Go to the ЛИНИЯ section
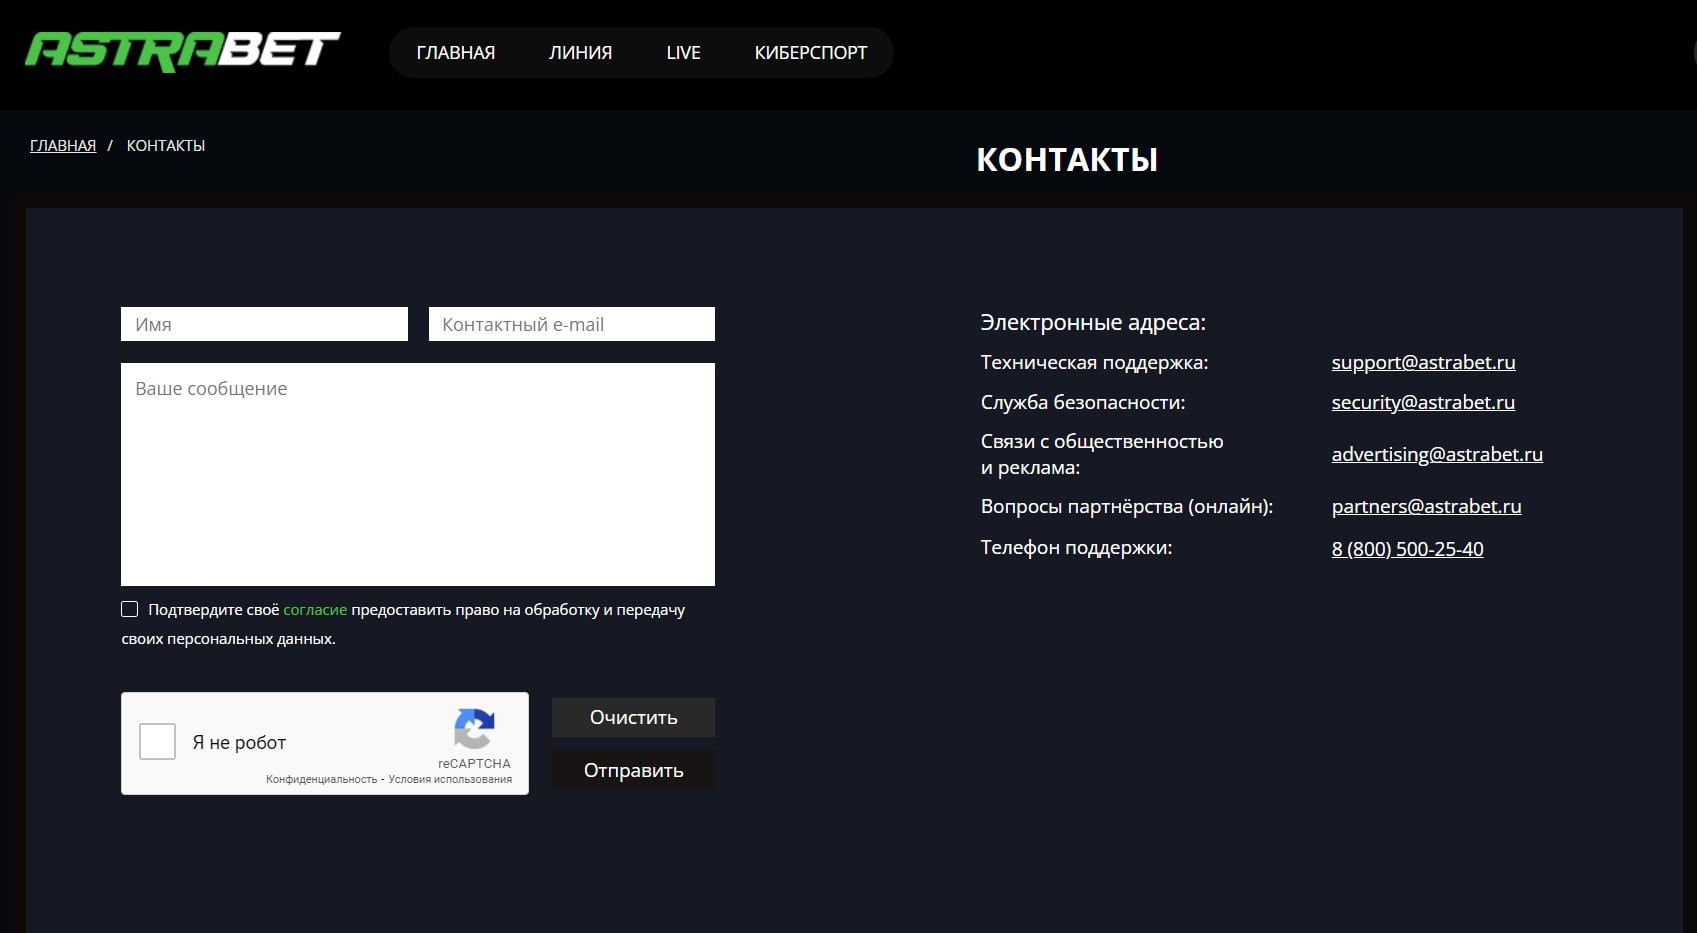This screenshot has height=933, width=1697. 580,53
